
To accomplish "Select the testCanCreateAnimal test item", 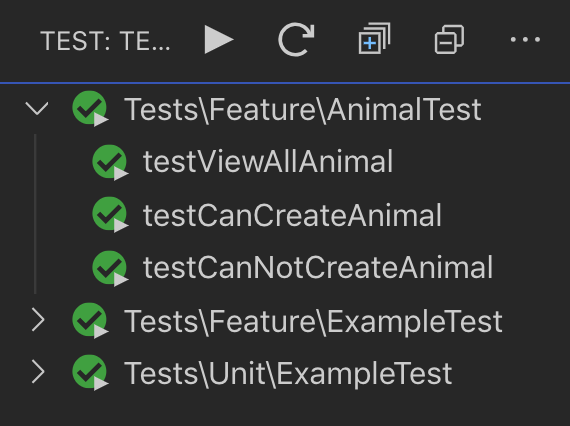I will (292, 215).
